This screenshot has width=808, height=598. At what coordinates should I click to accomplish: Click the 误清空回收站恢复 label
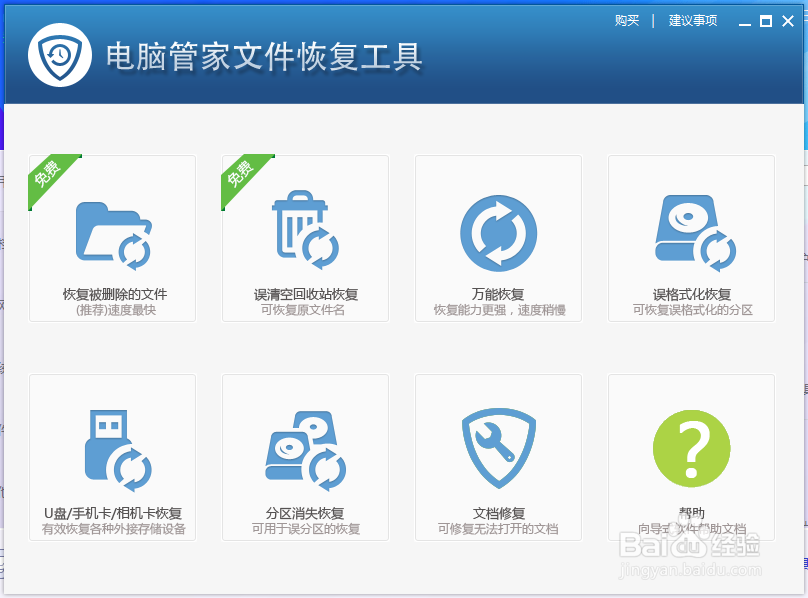(x=306, y=294)
